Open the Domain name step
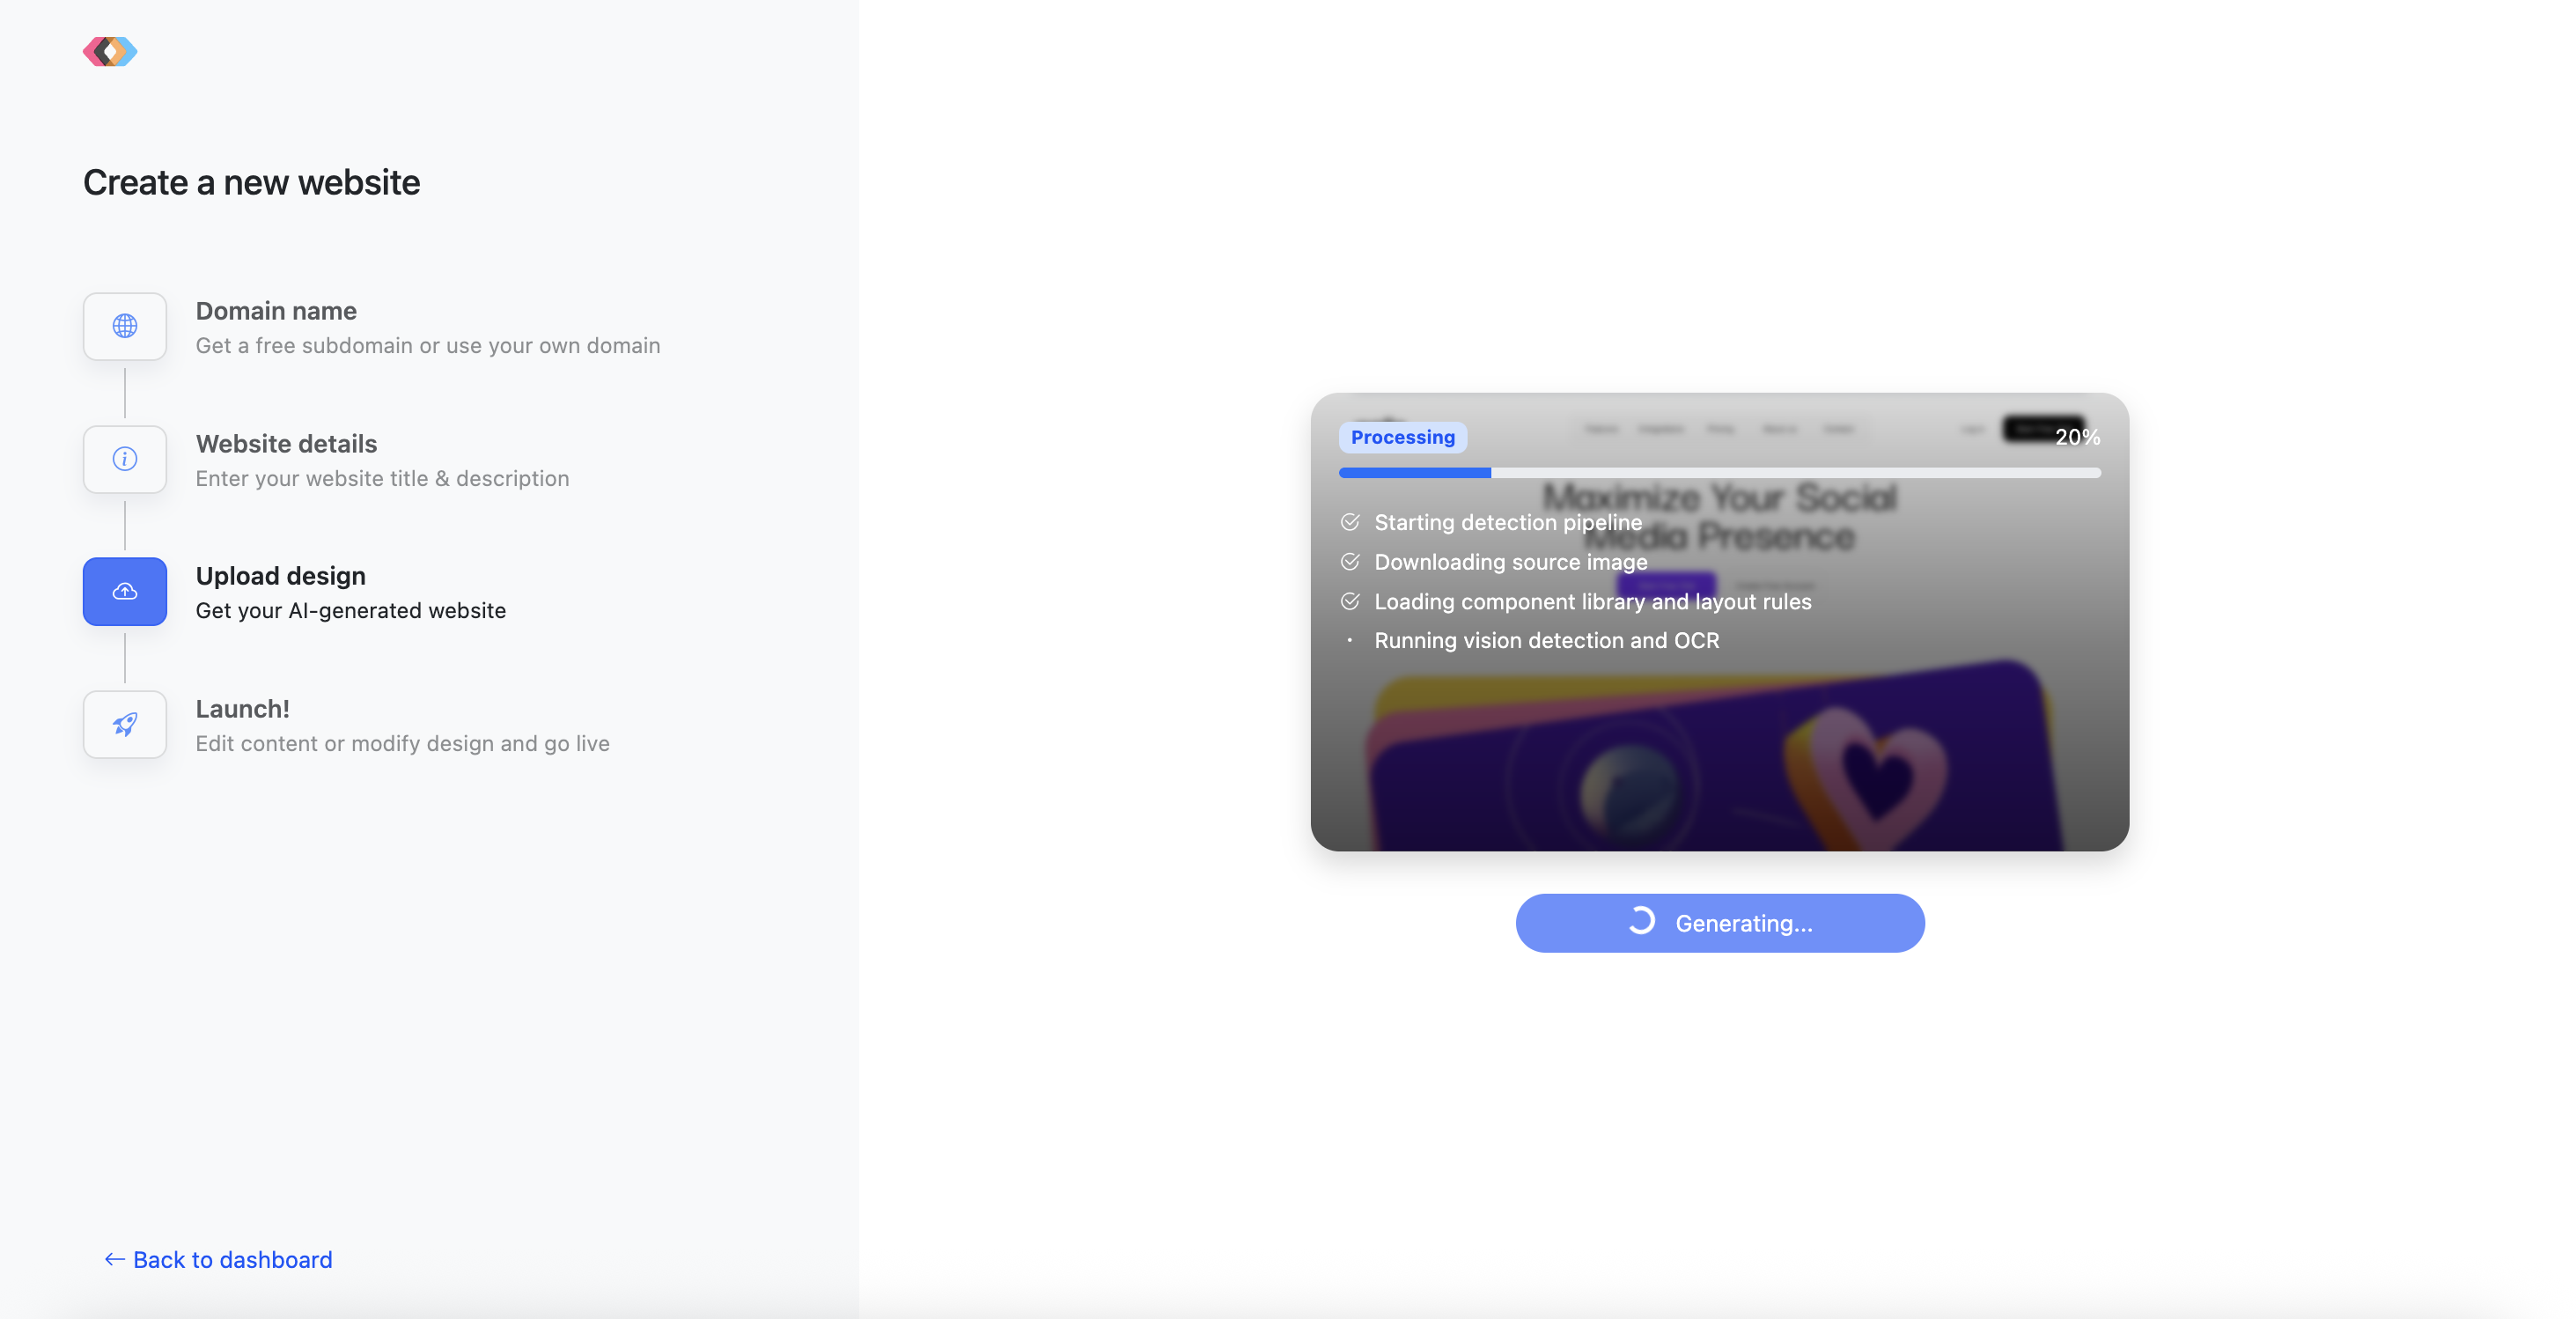Viewport: 2576px width, 1319px height. pos(372,327)
